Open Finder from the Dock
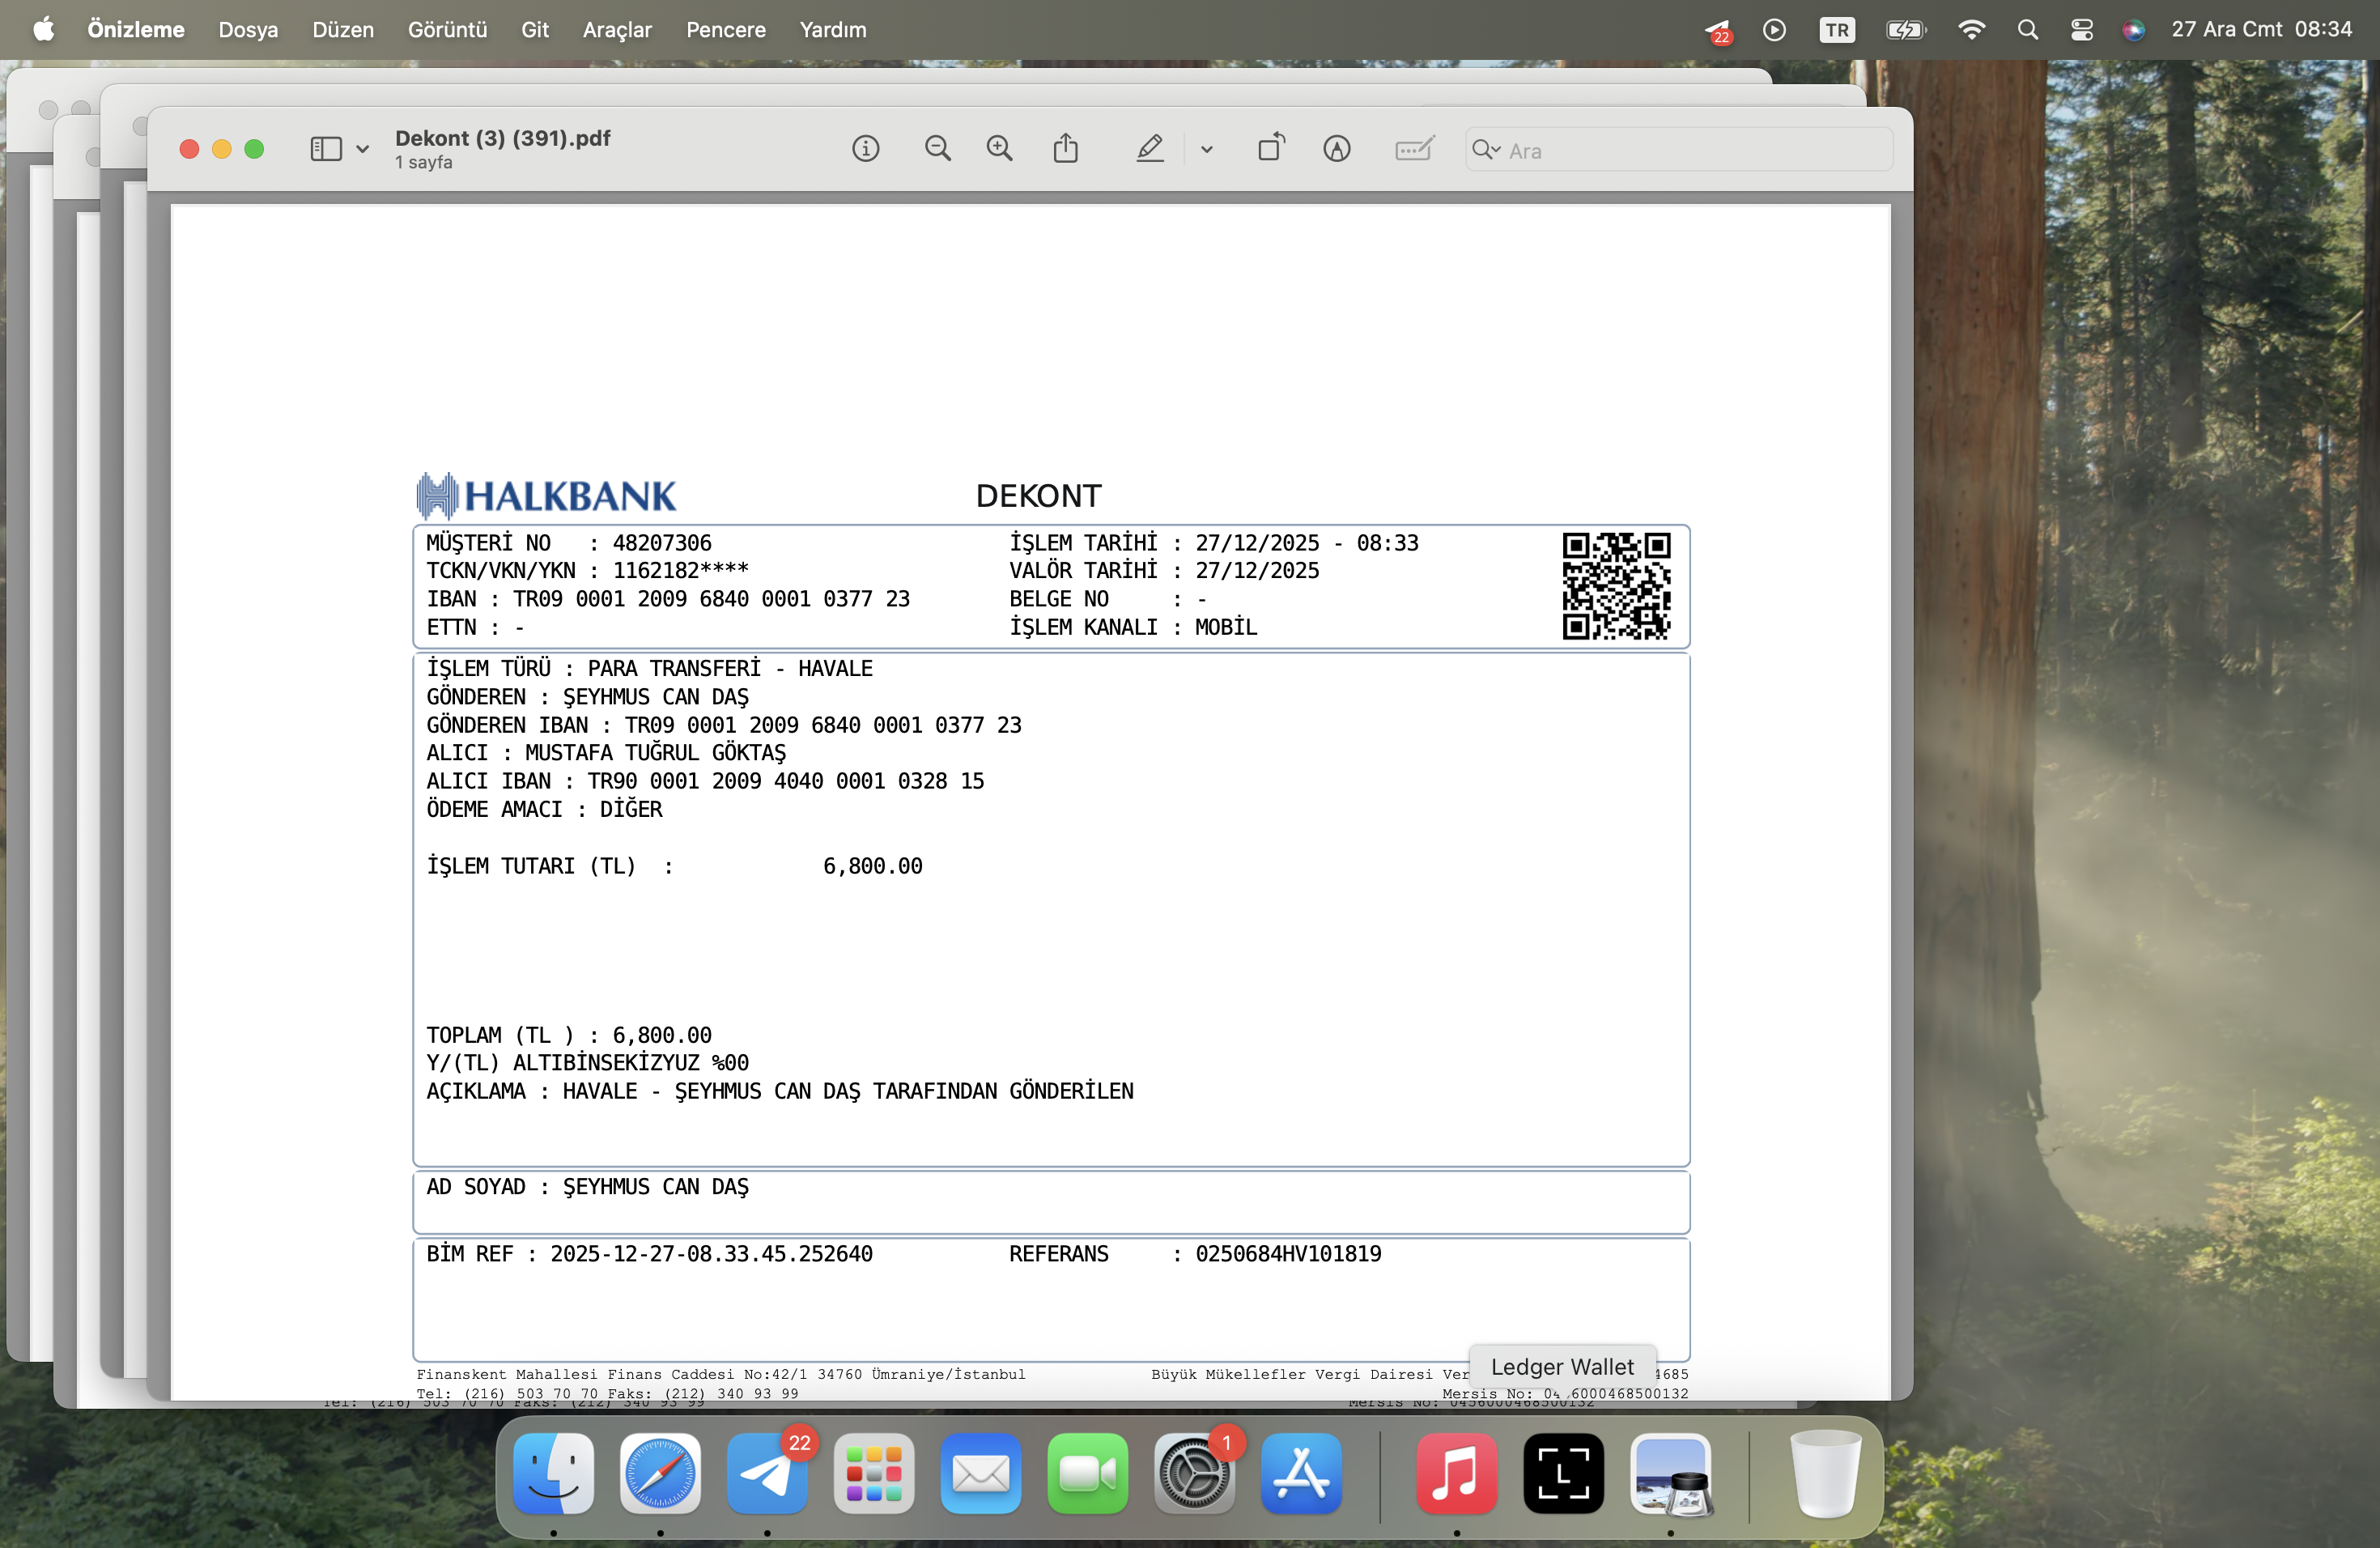Image resolution: width=2380 pixels, height=1548 pixels. 554,1473
